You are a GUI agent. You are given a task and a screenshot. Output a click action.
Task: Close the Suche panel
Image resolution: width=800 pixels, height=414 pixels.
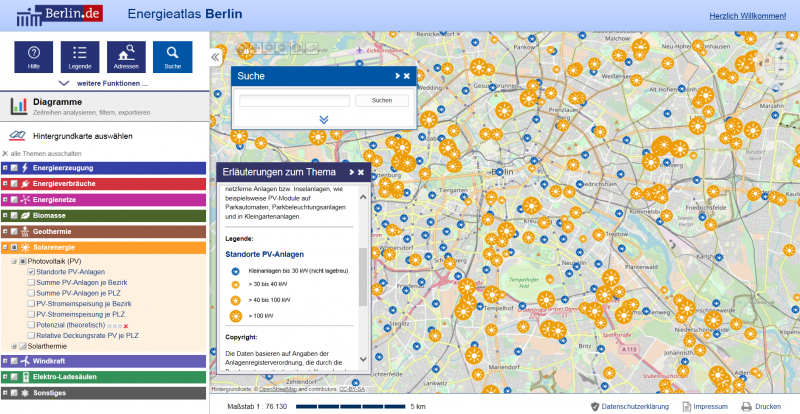pyautogui.click(x=407, y=76)
